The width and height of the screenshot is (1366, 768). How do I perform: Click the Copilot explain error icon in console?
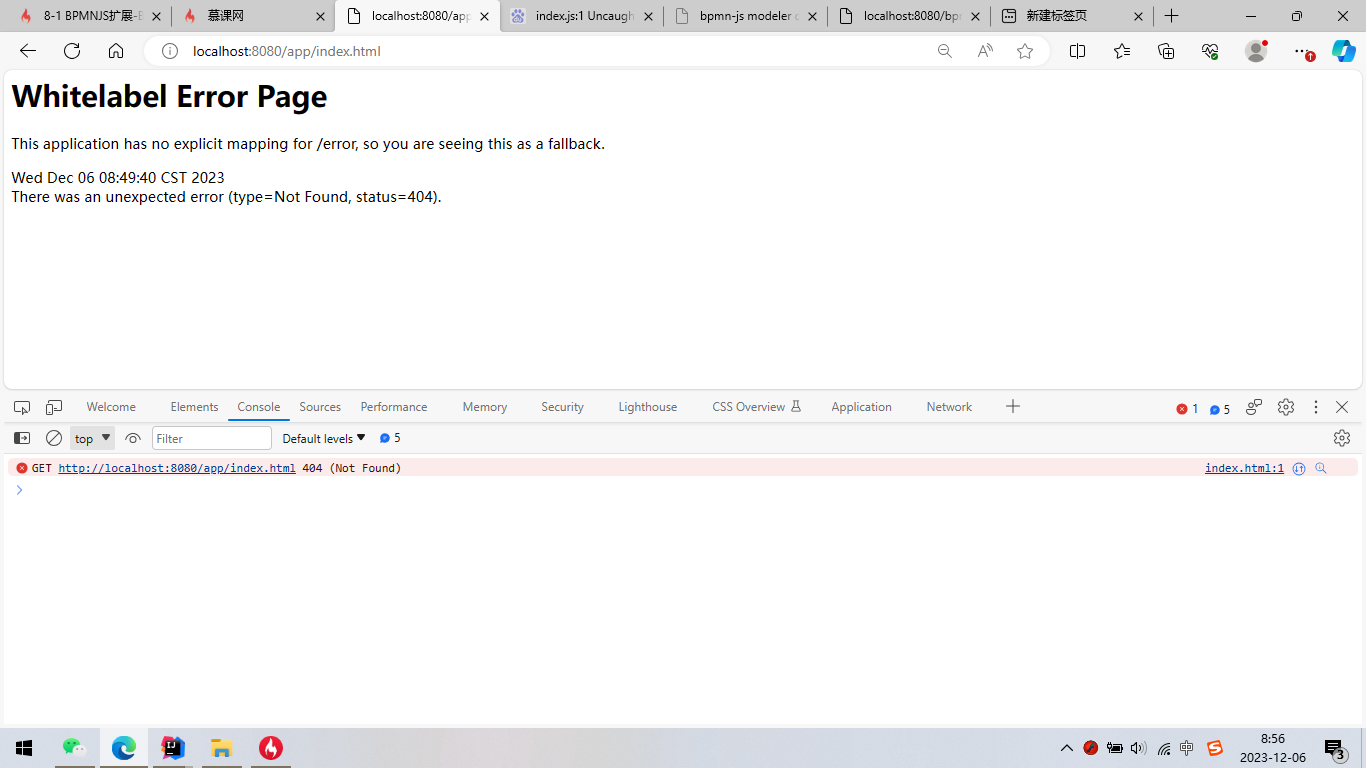pos(1299,468)
